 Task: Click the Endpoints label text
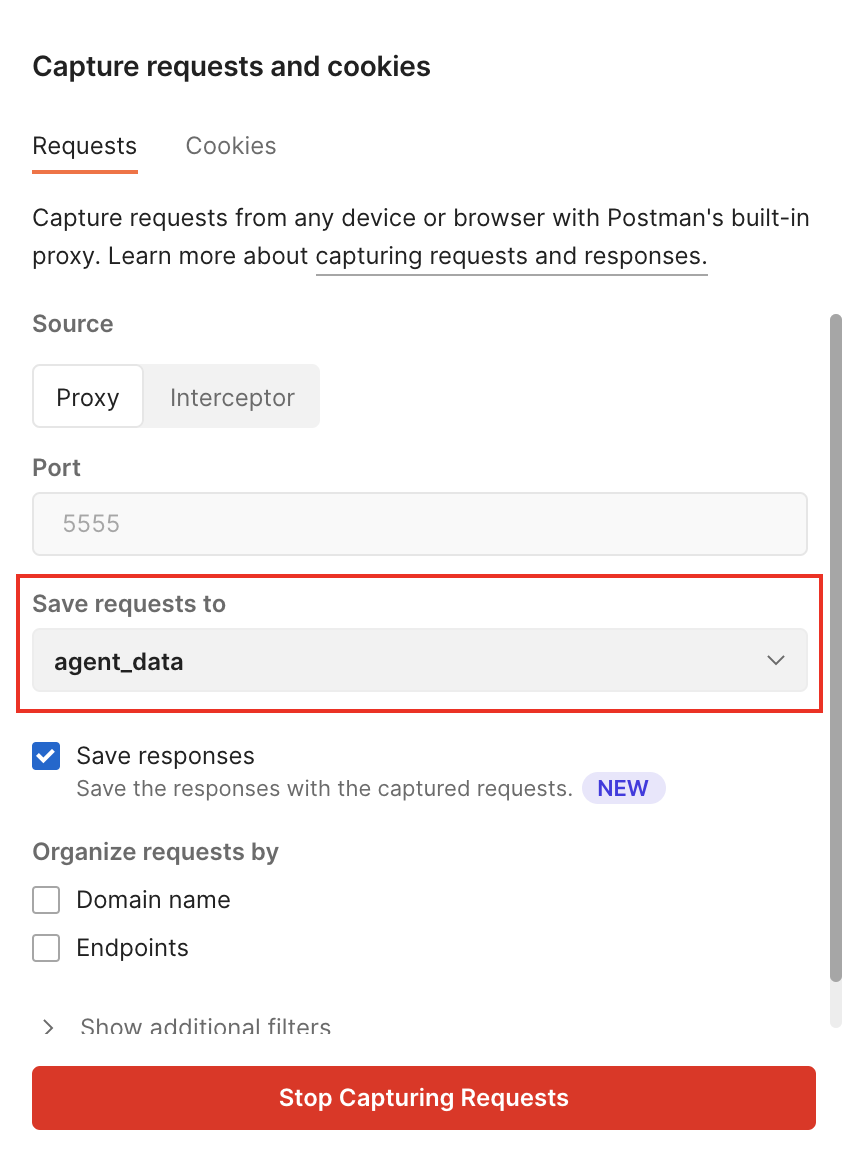[x=132, y=948]
